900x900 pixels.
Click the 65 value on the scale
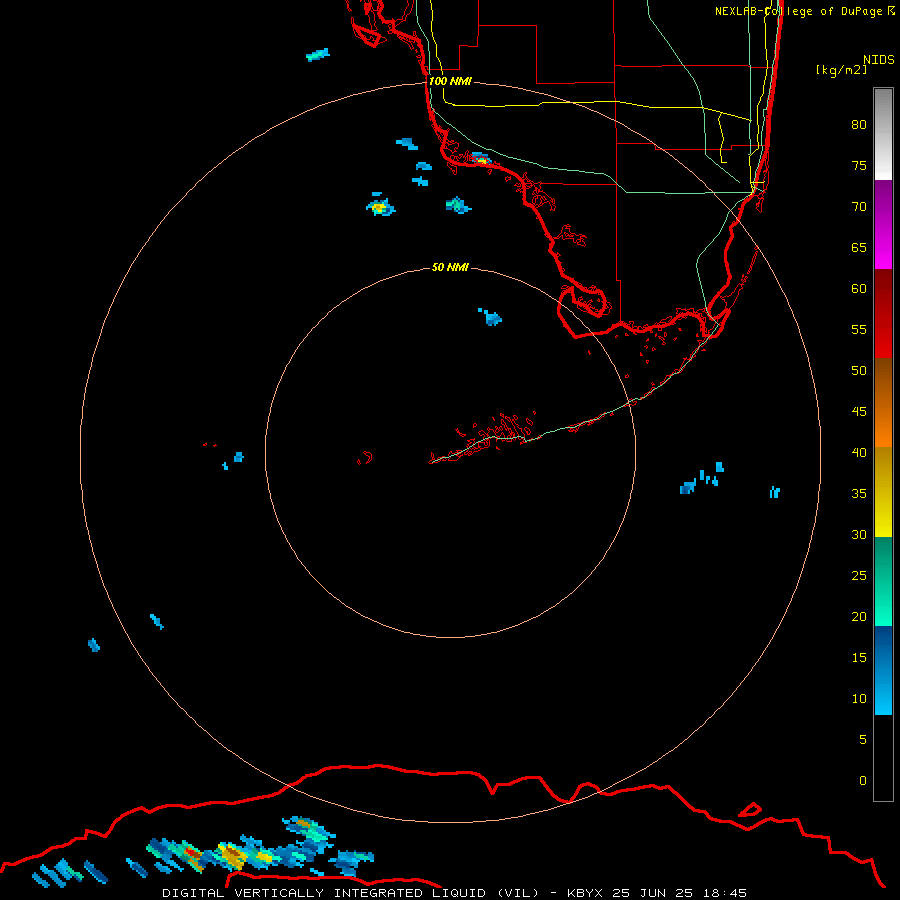click(x=859, y=247)
